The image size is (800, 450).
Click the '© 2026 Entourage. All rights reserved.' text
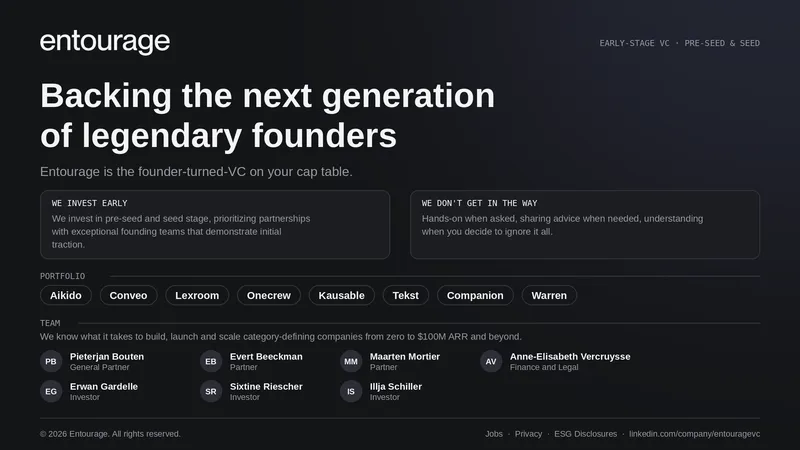[x=110, y=434]
